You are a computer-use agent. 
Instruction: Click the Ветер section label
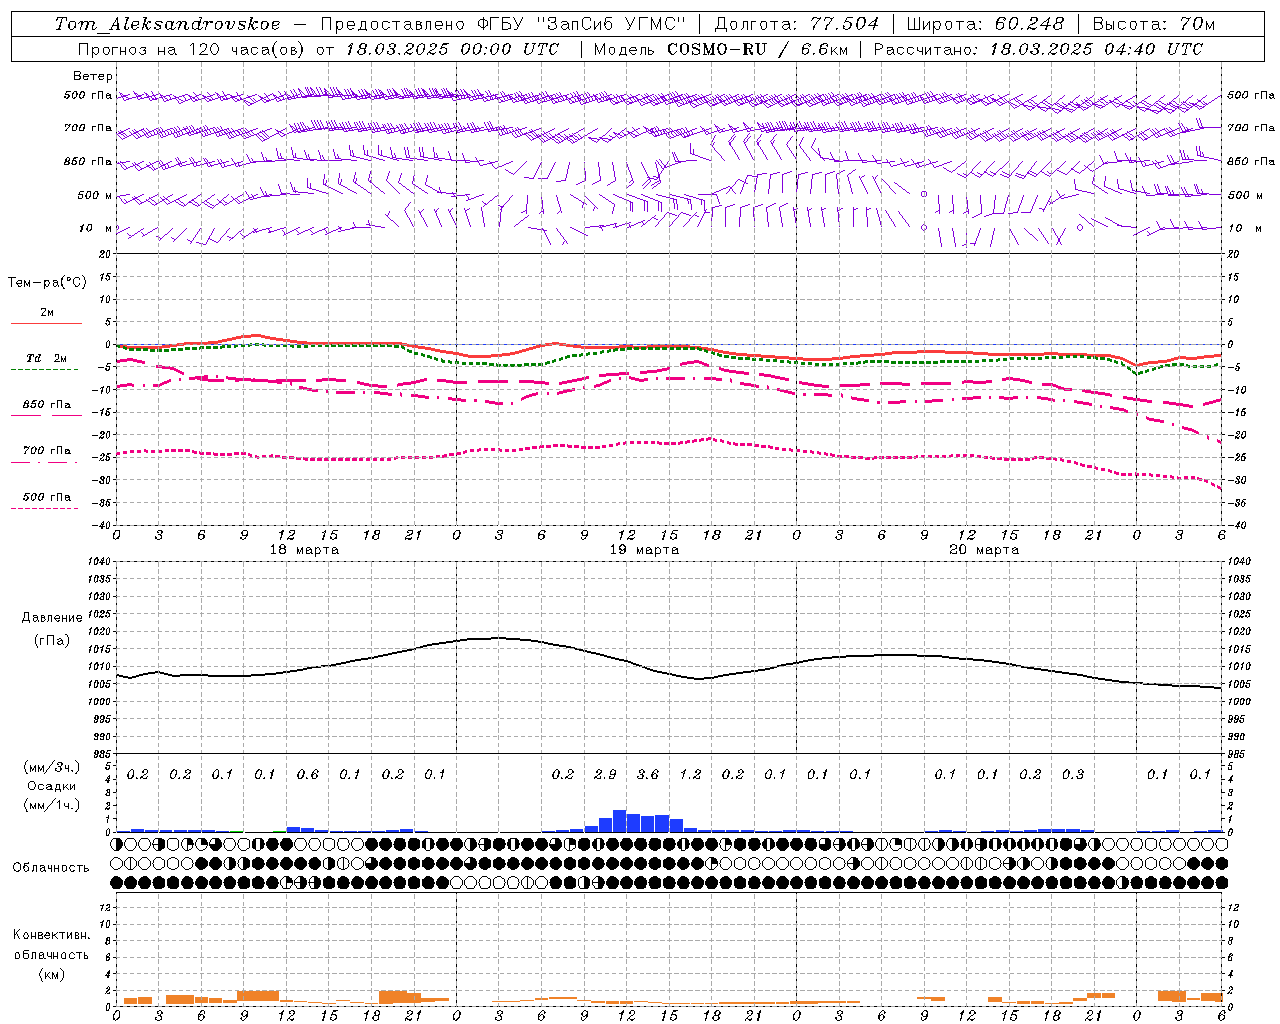(x=92, y=76)
